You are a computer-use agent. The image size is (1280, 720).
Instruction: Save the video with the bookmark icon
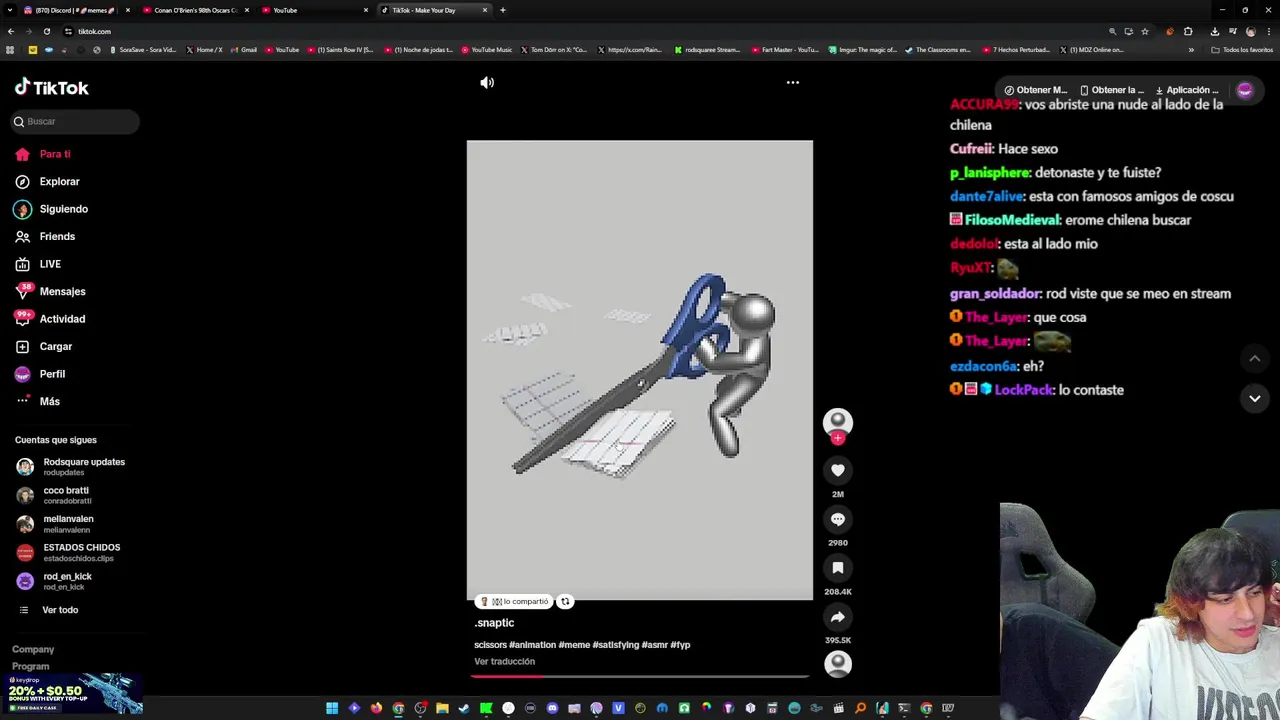(x=838, y=568)
